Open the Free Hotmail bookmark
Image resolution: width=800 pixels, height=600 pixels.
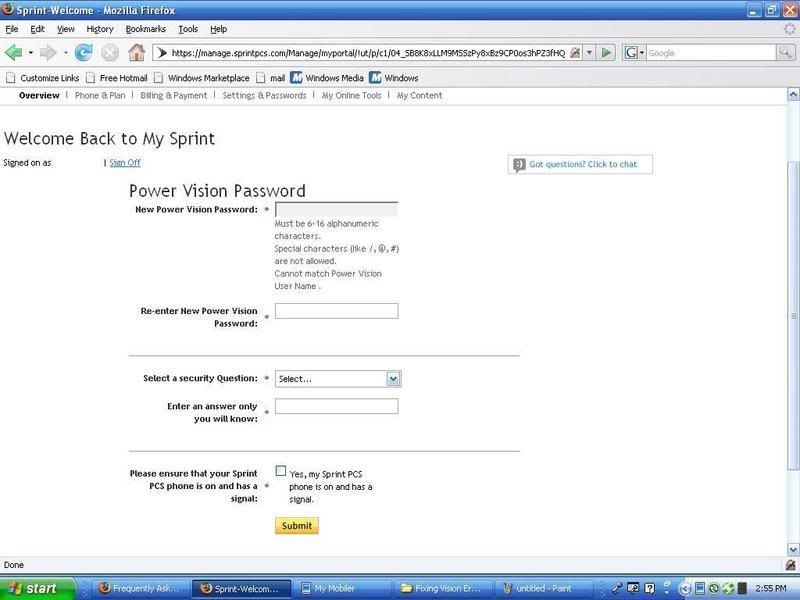tap(117, 78)
